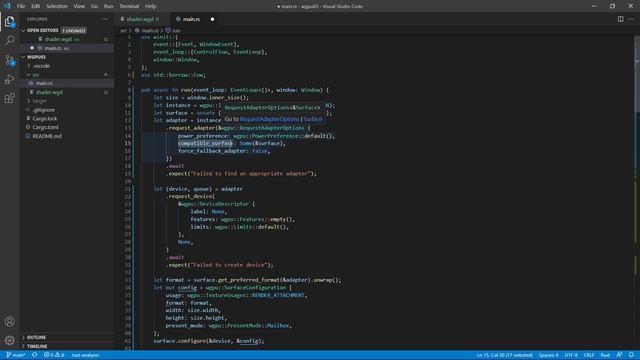
Task: Change end of line sequence CRLF
Action: pos(589,355)
